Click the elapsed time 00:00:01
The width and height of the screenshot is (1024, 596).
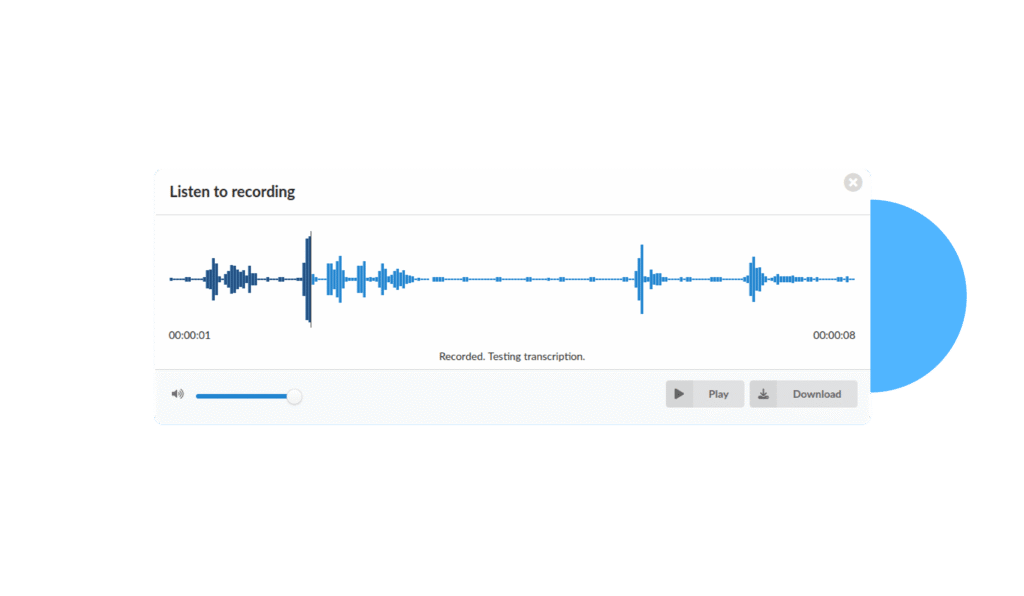point(189,336)
